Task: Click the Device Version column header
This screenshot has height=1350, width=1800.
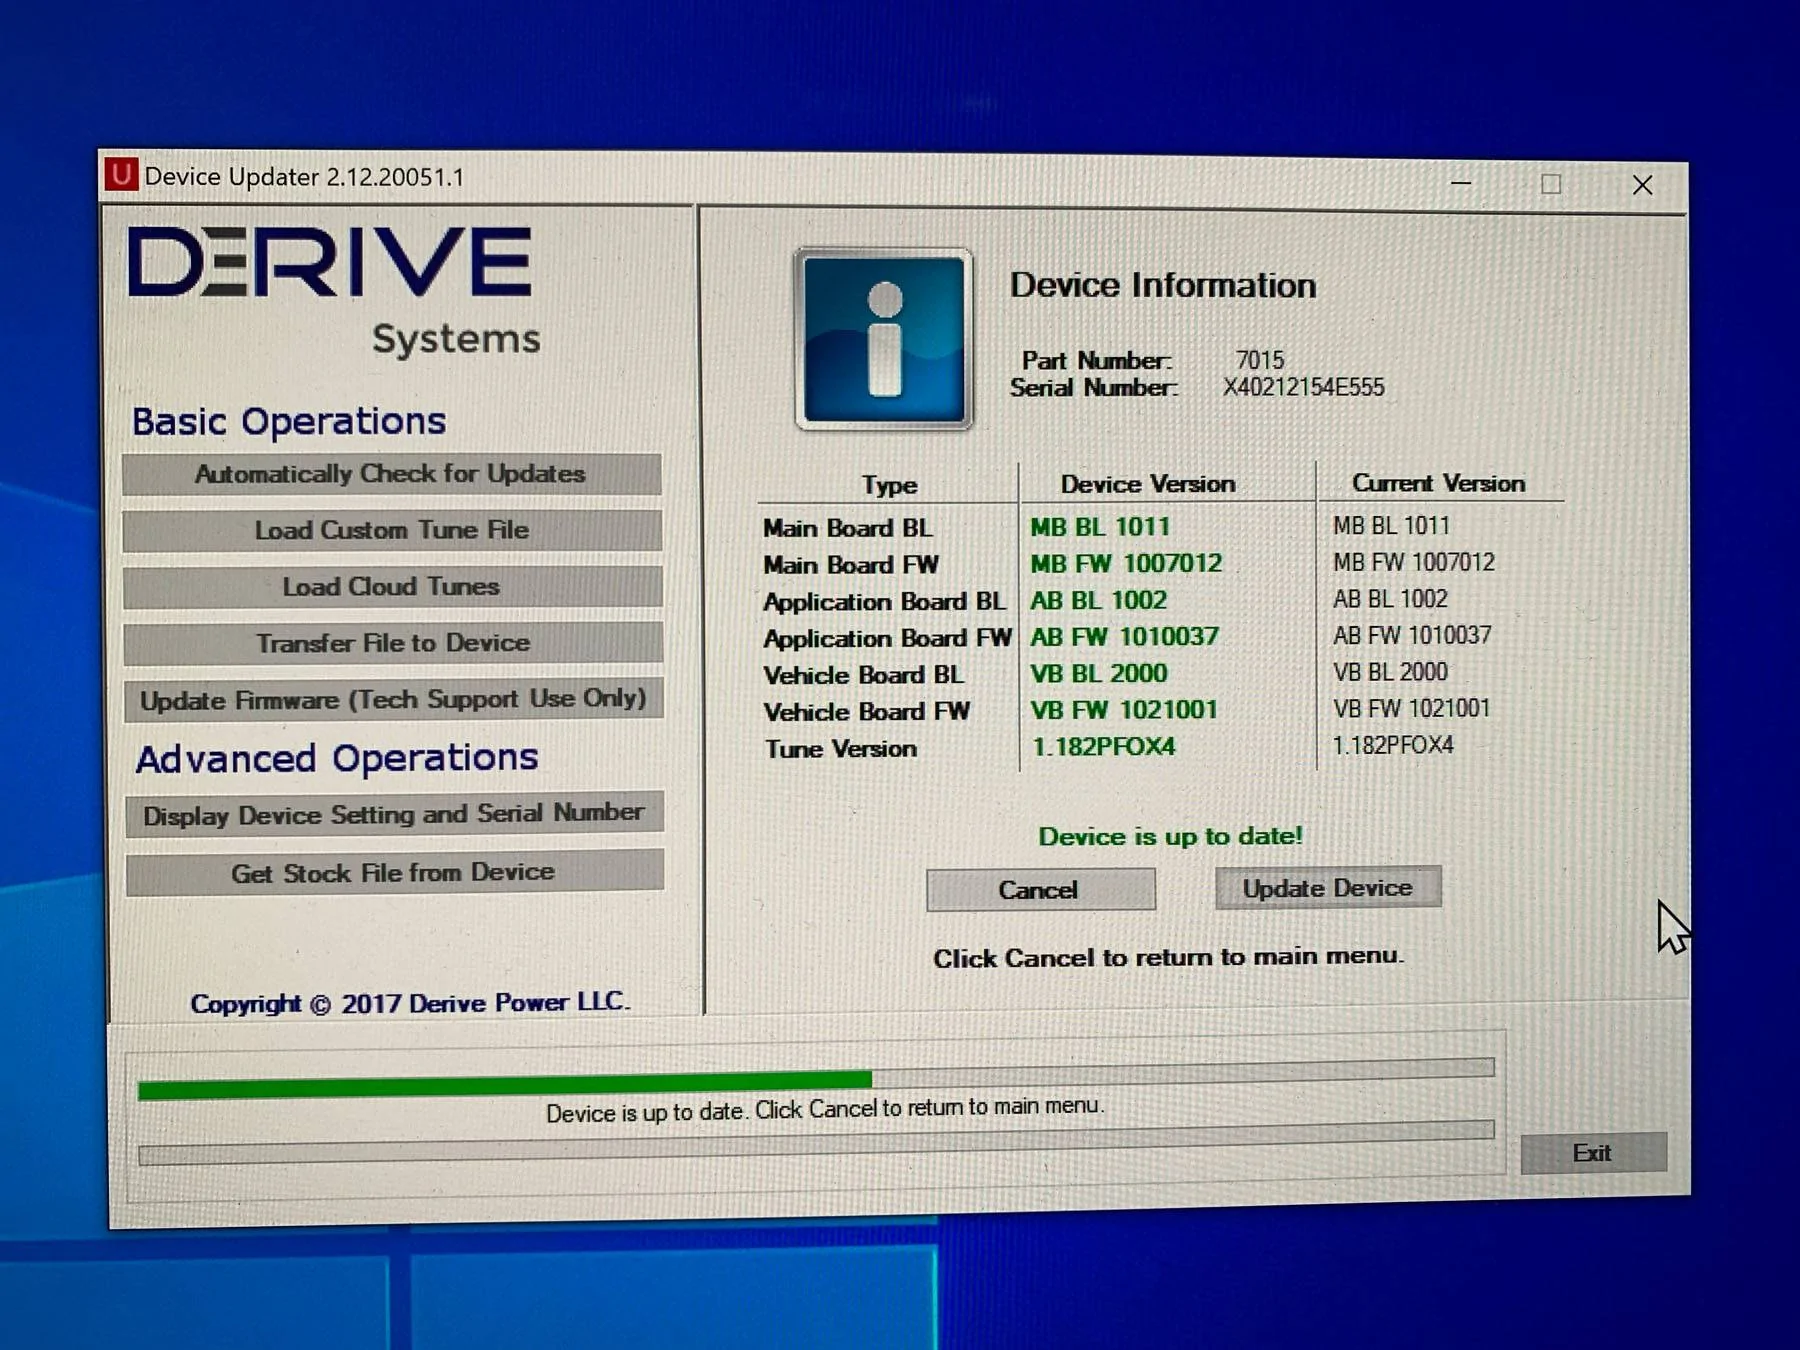Action: tap(1148, 484)
